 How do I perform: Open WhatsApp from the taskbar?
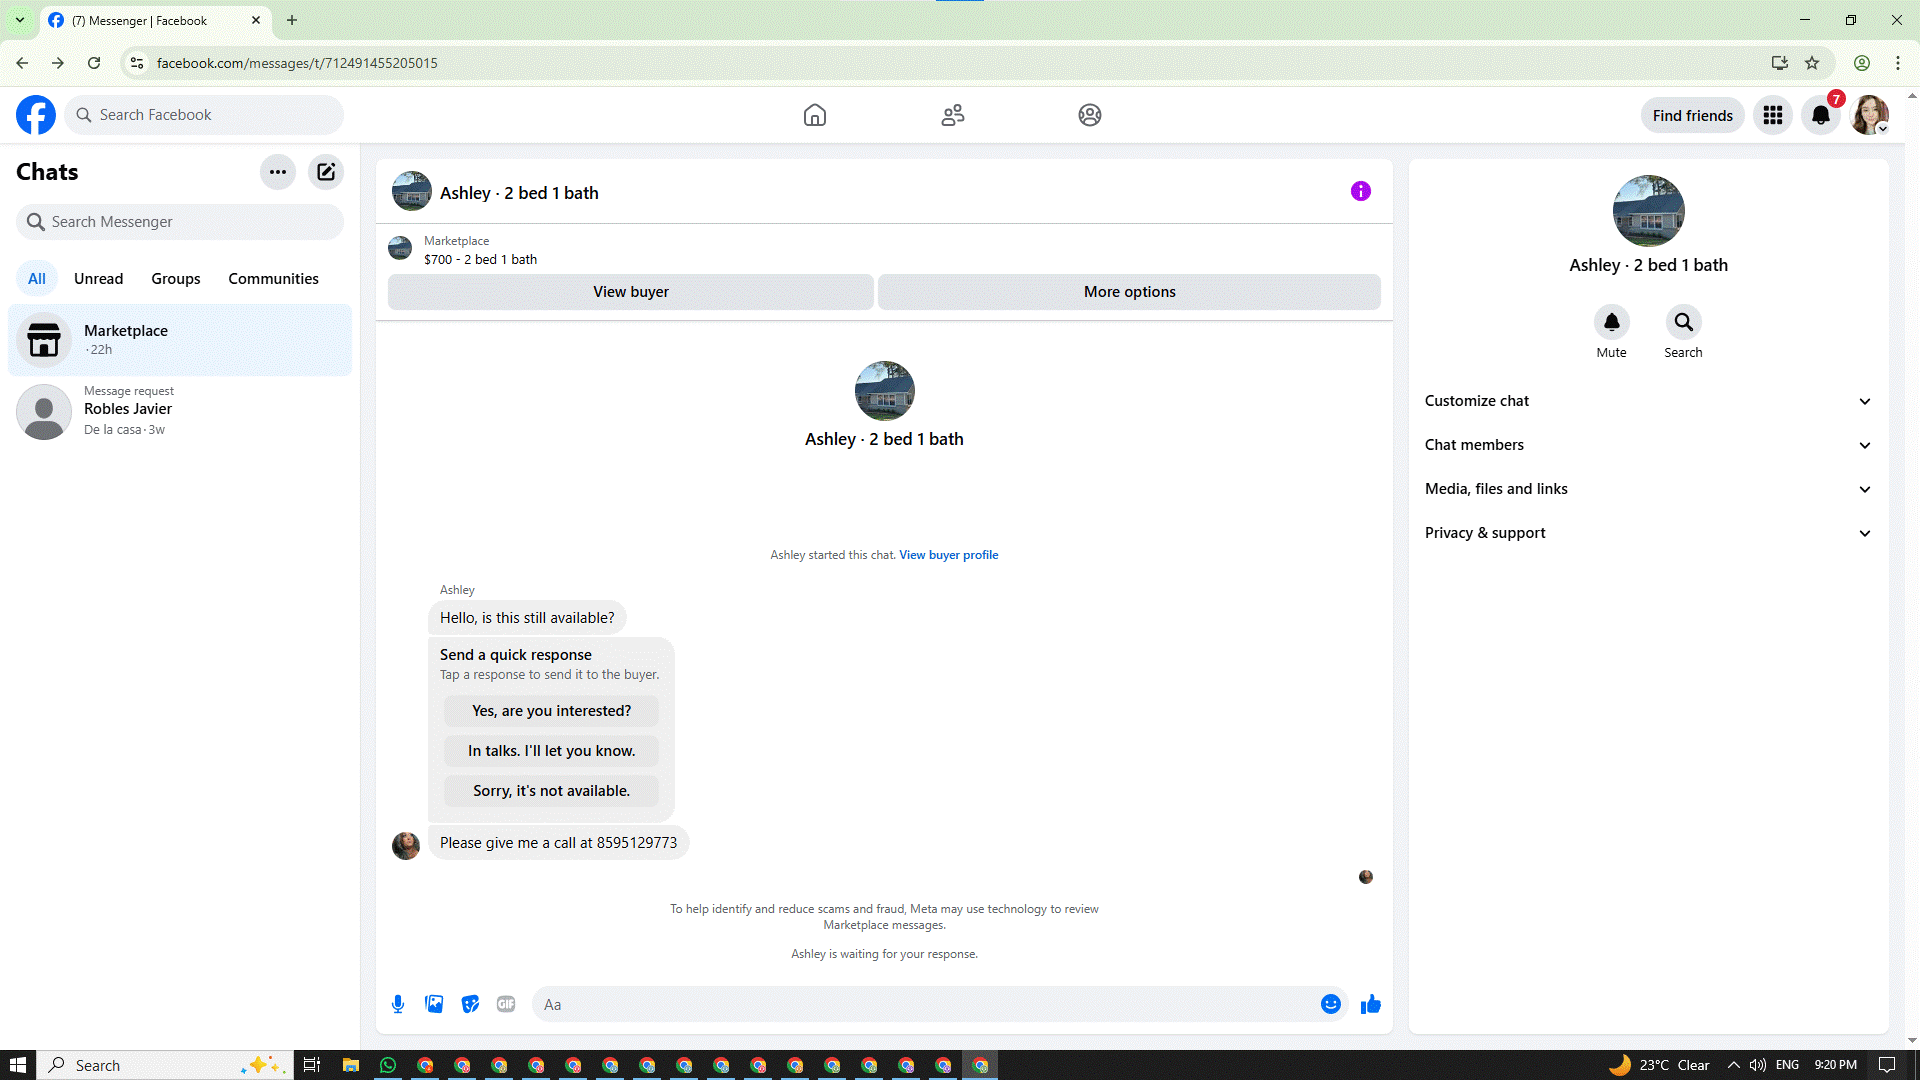tap(388, 1065)
